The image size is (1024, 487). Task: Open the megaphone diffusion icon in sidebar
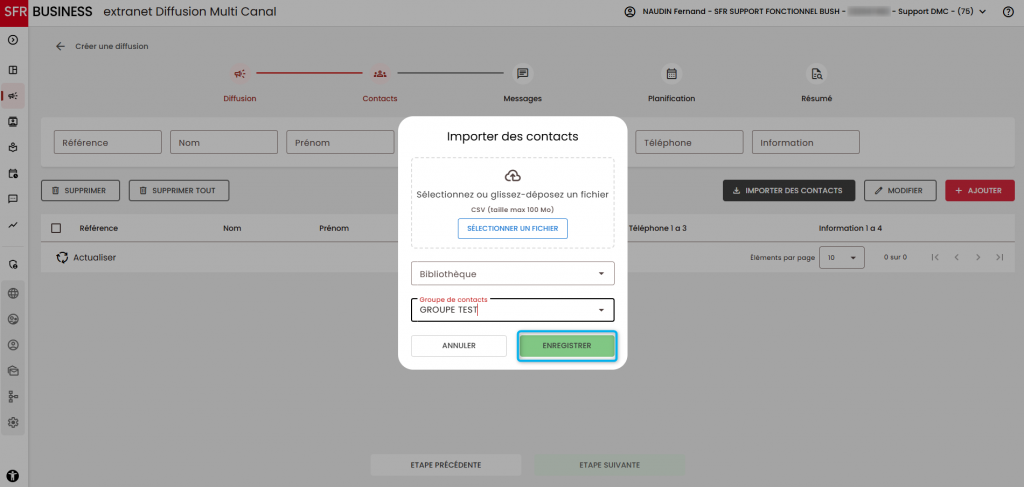(x=13, y=96)
